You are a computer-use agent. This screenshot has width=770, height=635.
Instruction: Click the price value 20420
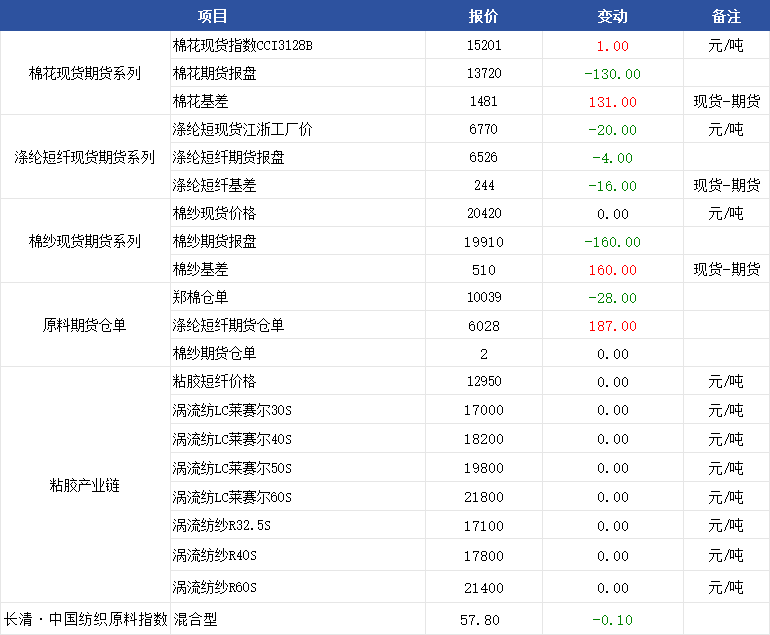coord(484,214)
